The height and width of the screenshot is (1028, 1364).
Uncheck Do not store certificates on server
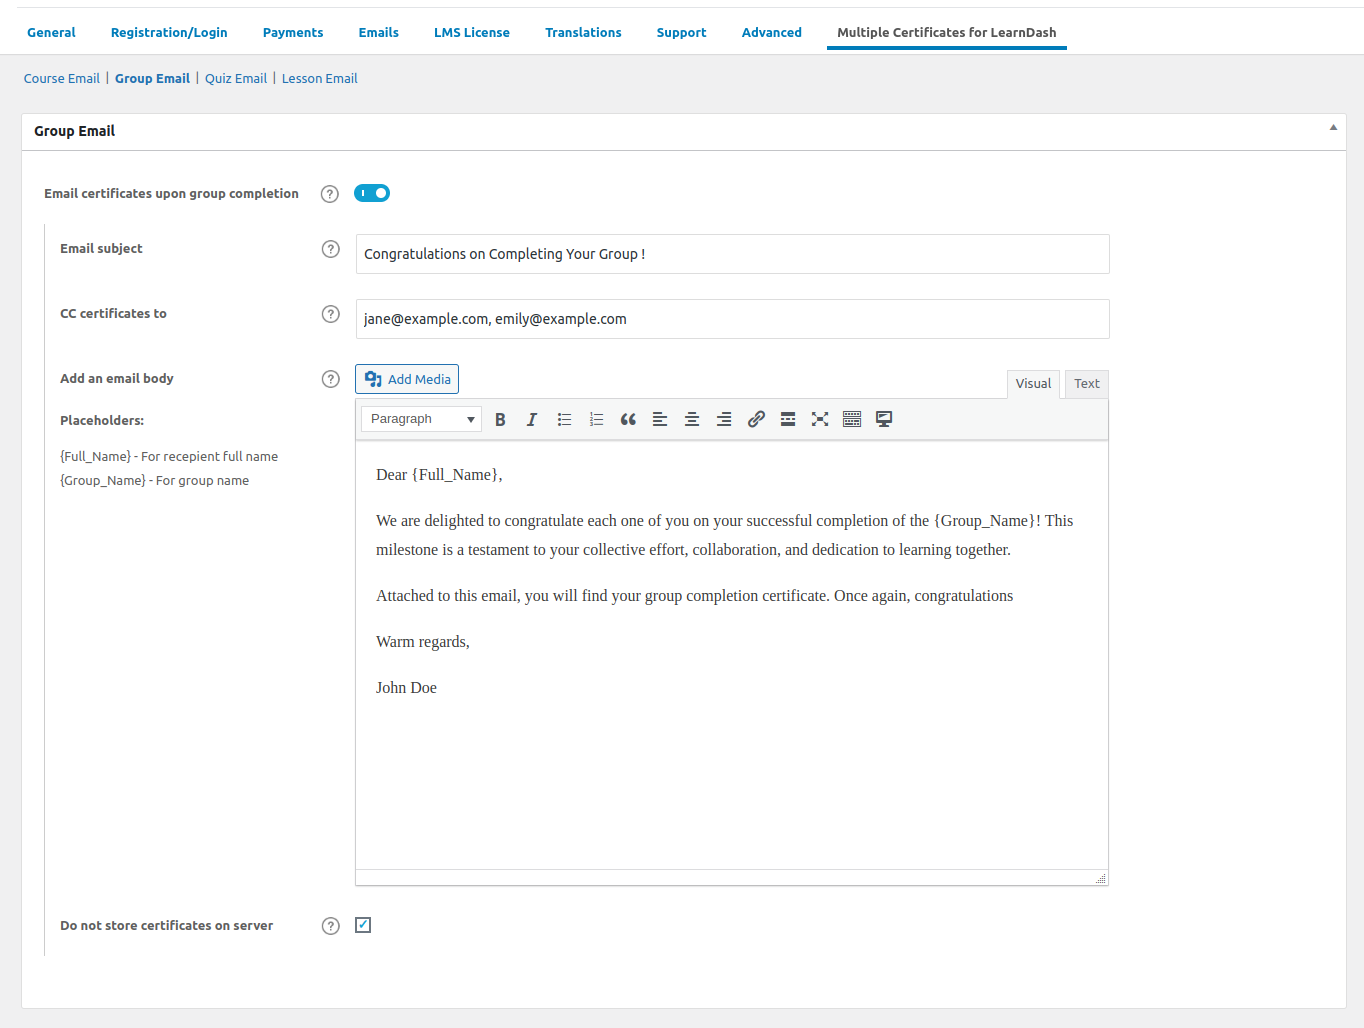363,925
